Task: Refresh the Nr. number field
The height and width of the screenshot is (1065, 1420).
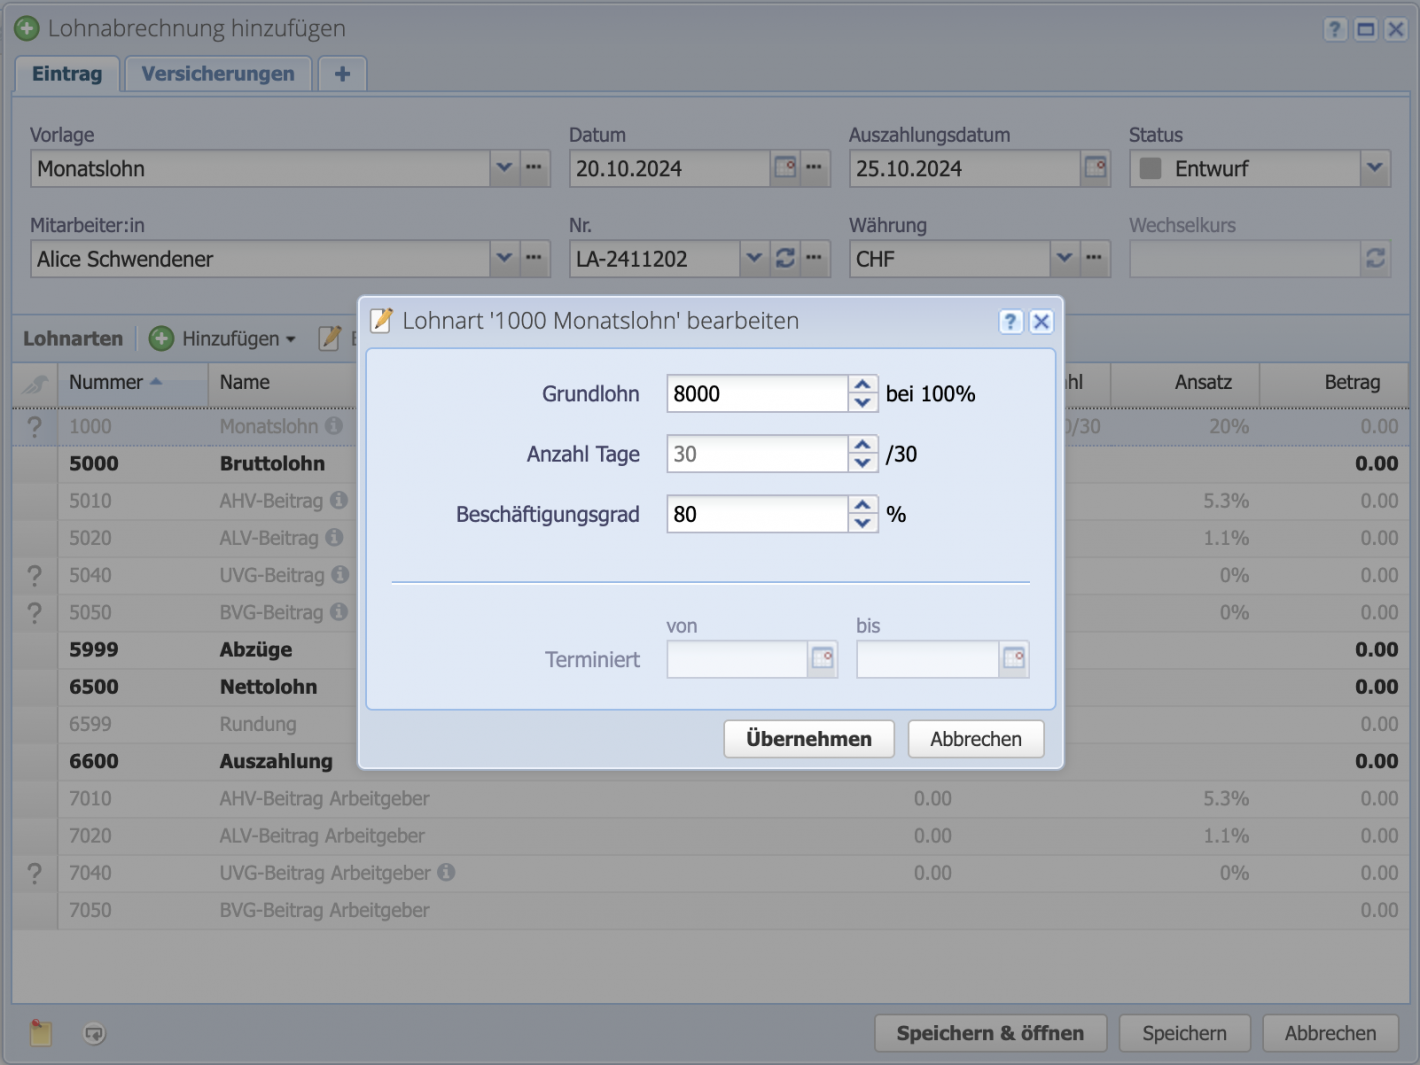Action: click(x=785, y=258)
